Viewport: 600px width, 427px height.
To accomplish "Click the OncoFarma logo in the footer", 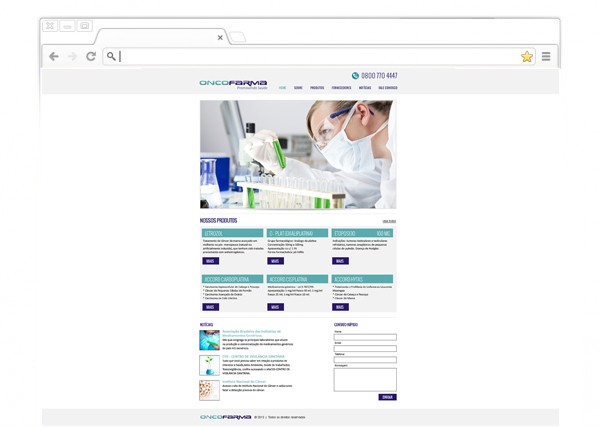I will click(x=225, y=417).
